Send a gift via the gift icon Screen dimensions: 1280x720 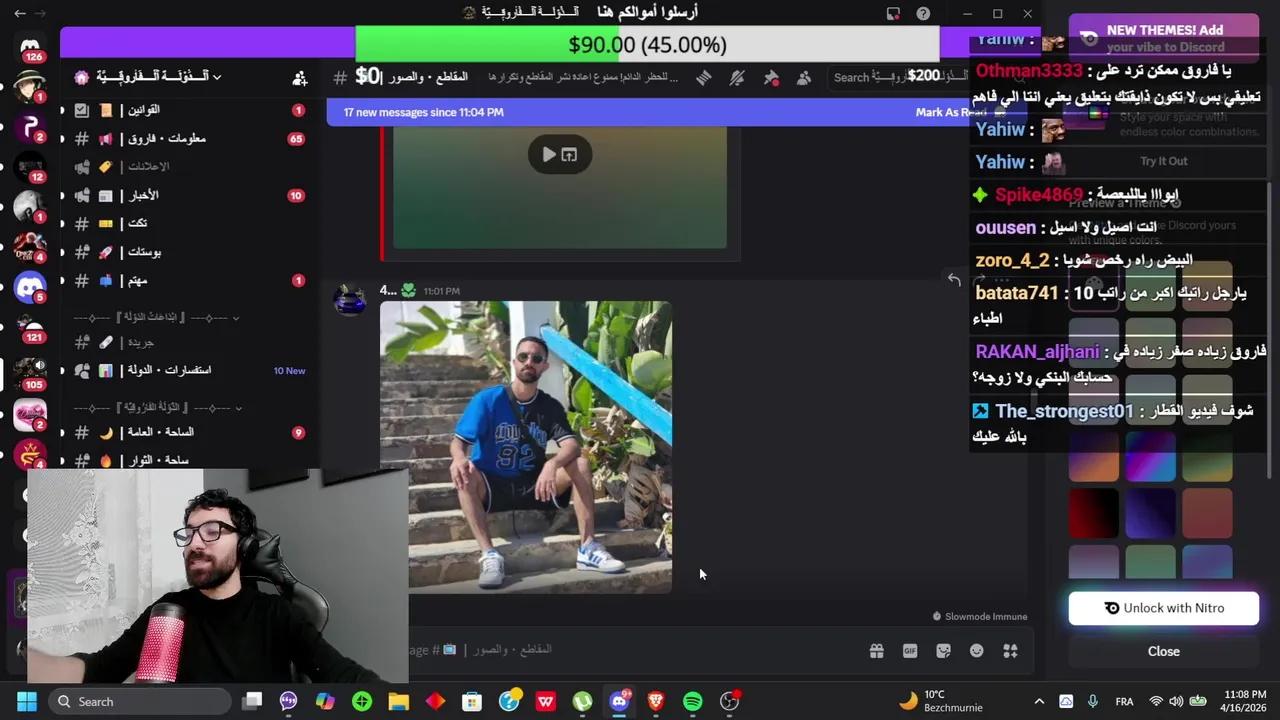pyautogui.click(x=876, y=651)
